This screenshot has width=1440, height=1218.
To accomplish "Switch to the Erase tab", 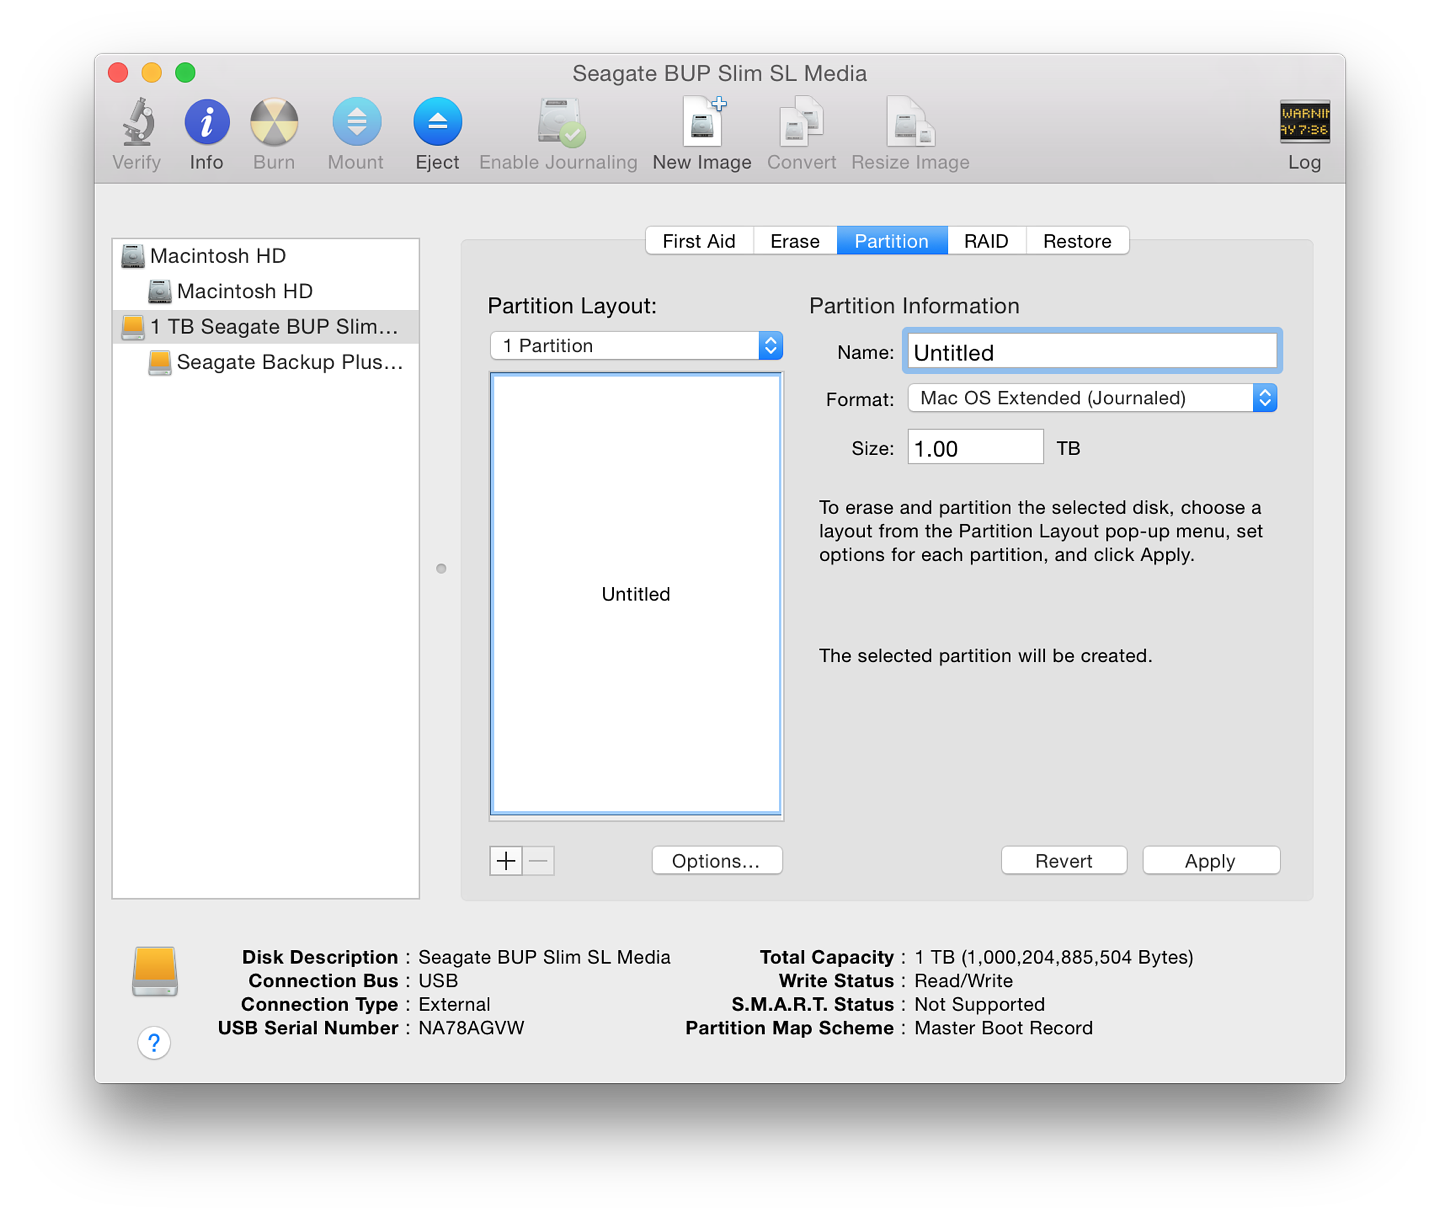I will click(795, 241).
